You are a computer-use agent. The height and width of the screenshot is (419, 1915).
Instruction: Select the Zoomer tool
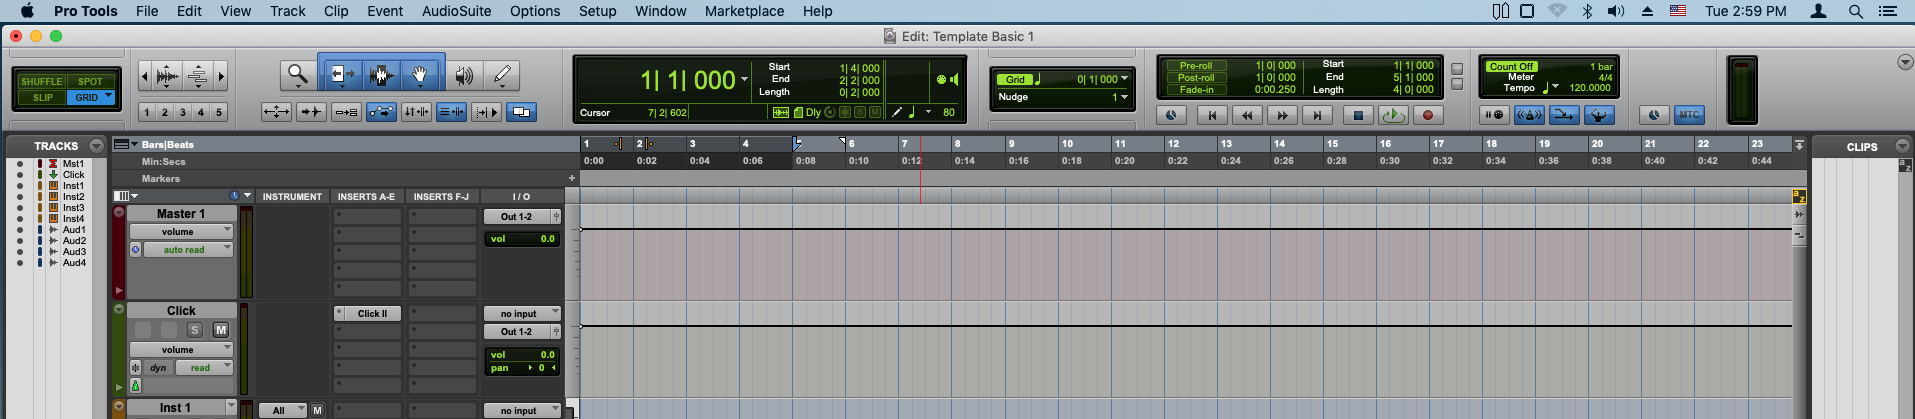tap(297, 75)
